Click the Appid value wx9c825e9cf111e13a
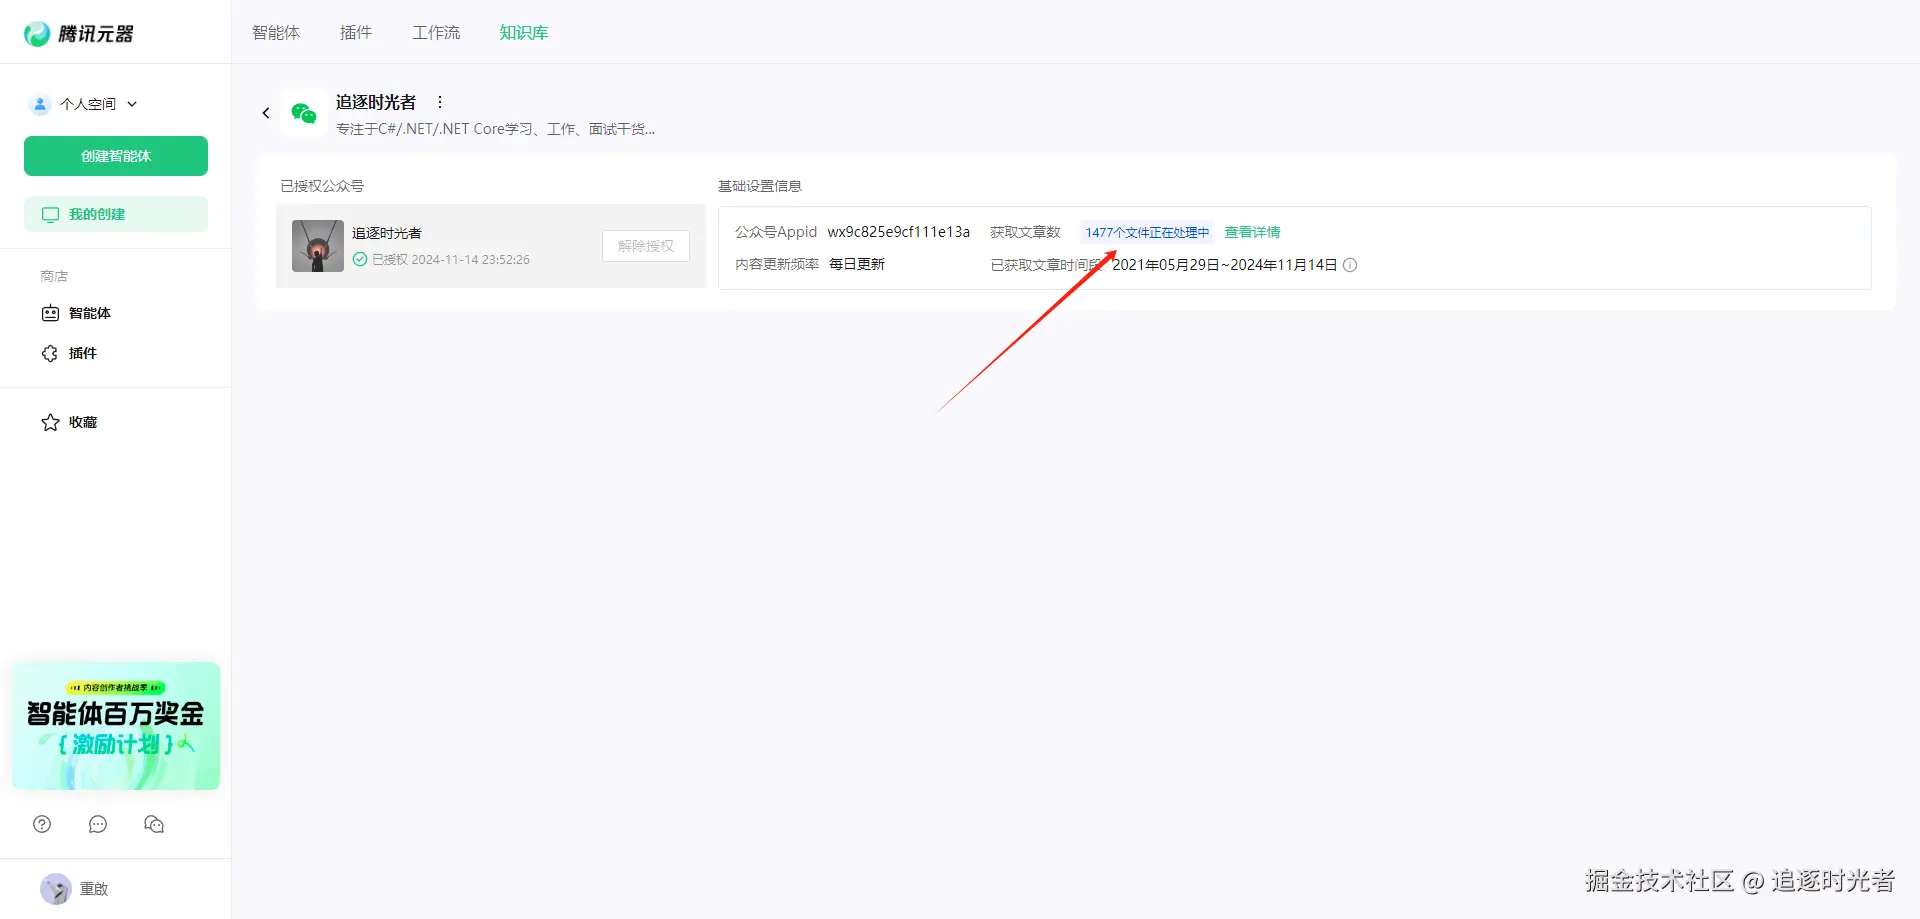 [899, 232]
